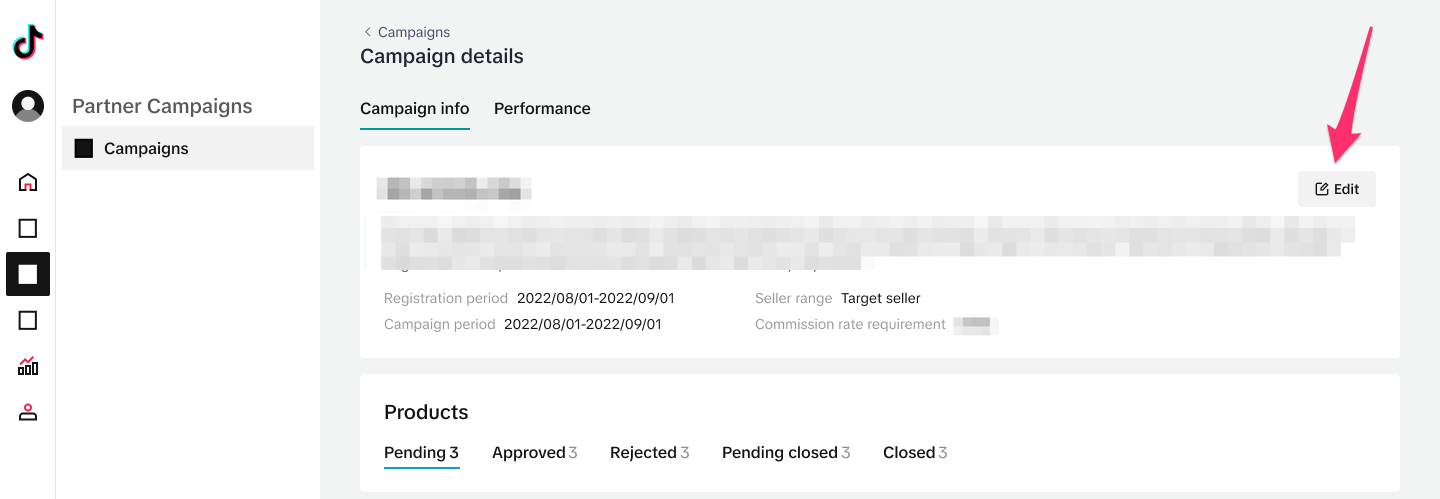Show Pending closed products tab
Viewport: 1440px width, 499px height.
[785, 453]
